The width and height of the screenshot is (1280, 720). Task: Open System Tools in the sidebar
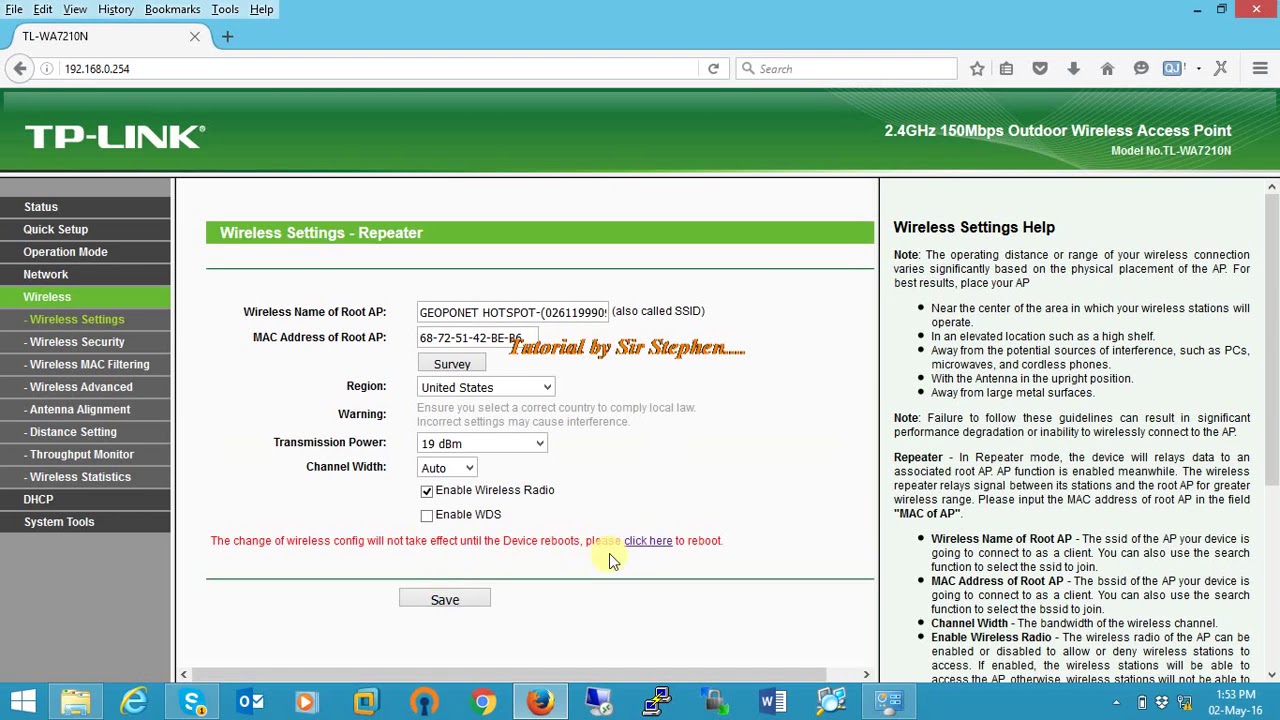click(86, 522)
